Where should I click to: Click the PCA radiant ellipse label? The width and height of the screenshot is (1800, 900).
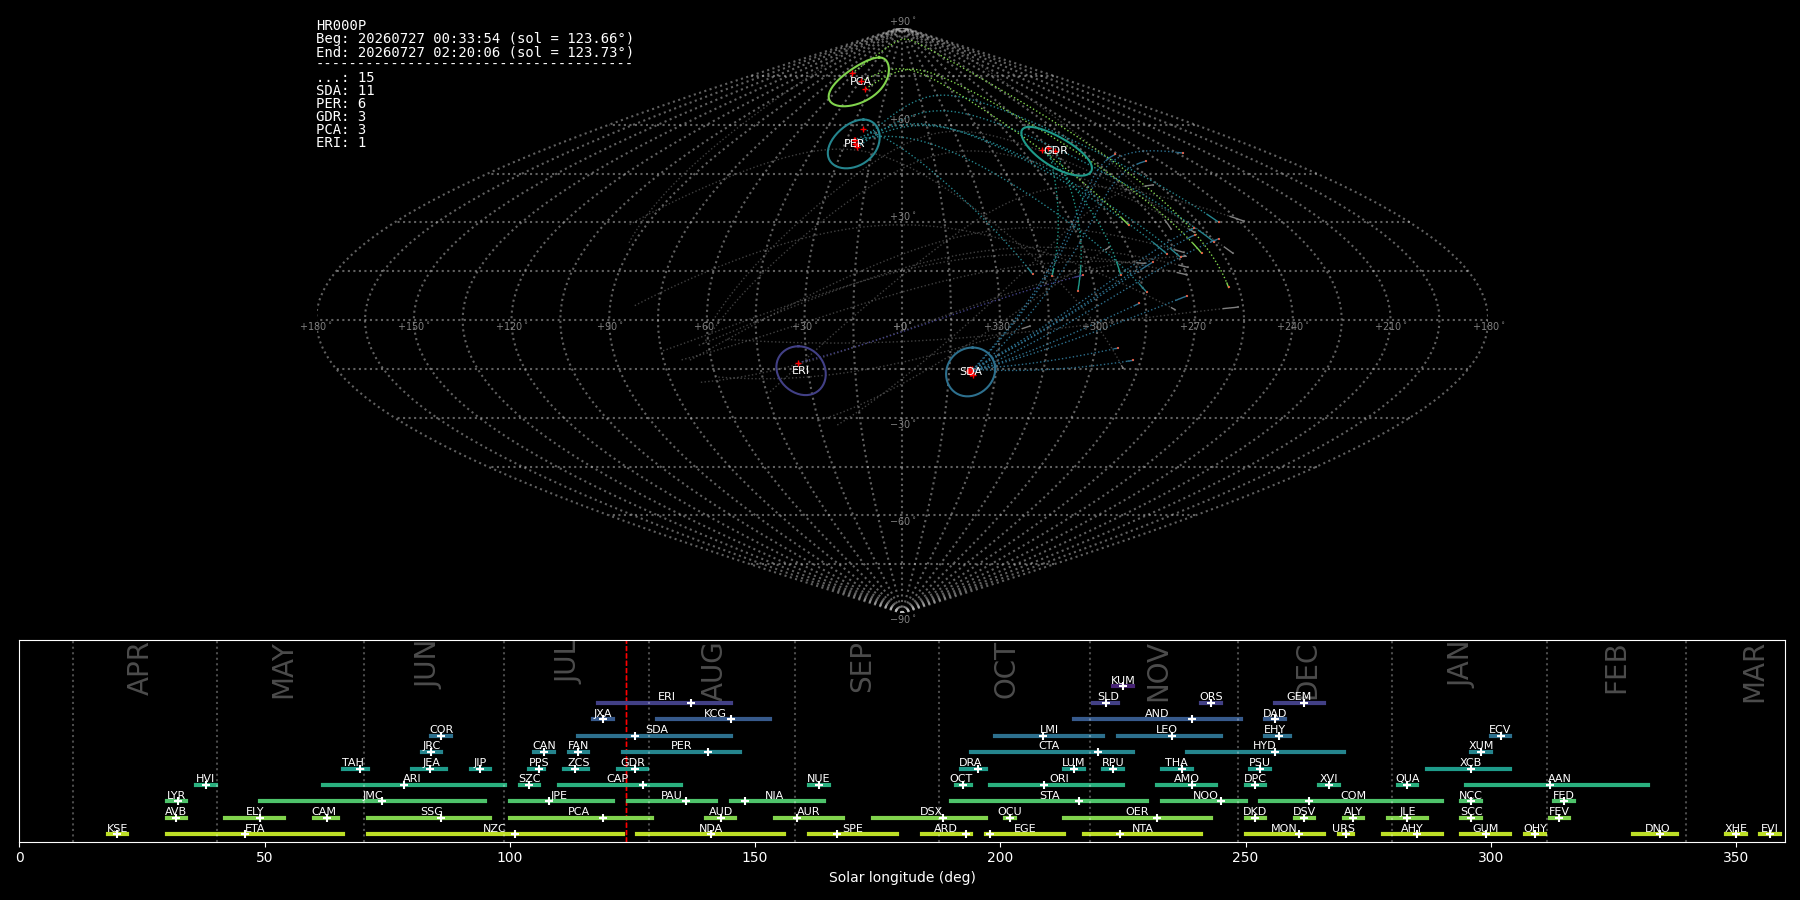[860, 81]
